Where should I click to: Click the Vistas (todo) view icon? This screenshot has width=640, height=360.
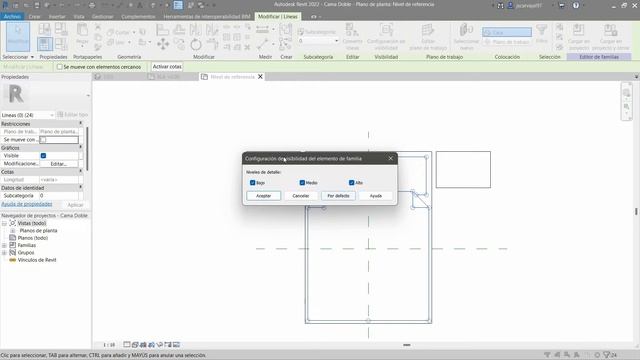(13, 223)
